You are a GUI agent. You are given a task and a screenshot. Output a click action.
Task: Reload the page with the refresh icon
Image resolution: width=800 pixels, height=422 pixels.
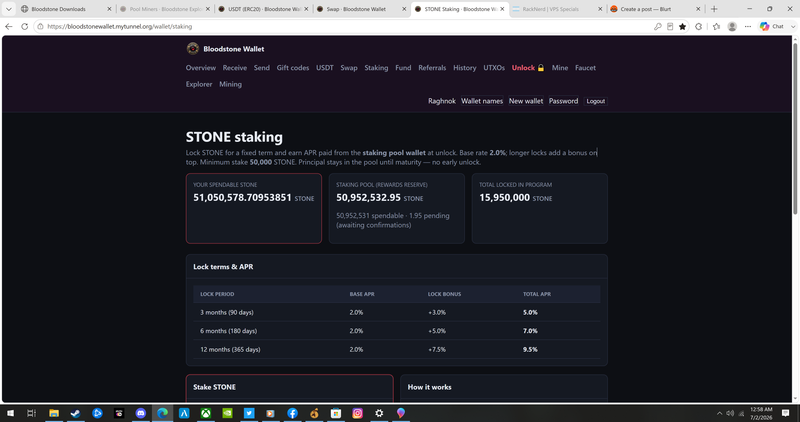click(24, 27)
